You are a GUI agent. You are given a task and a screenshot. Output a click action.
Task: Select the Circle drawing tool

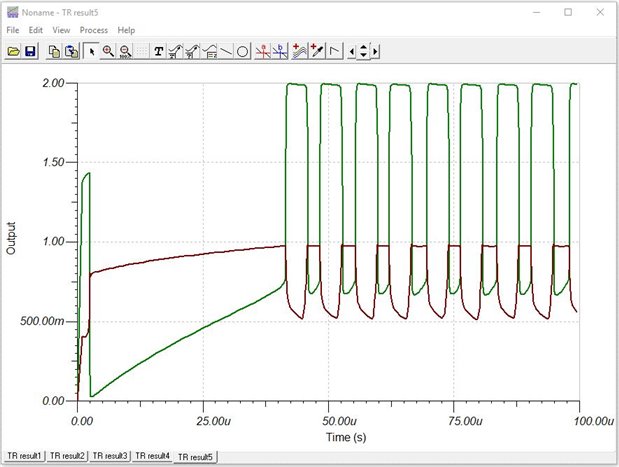click(243, 51)
